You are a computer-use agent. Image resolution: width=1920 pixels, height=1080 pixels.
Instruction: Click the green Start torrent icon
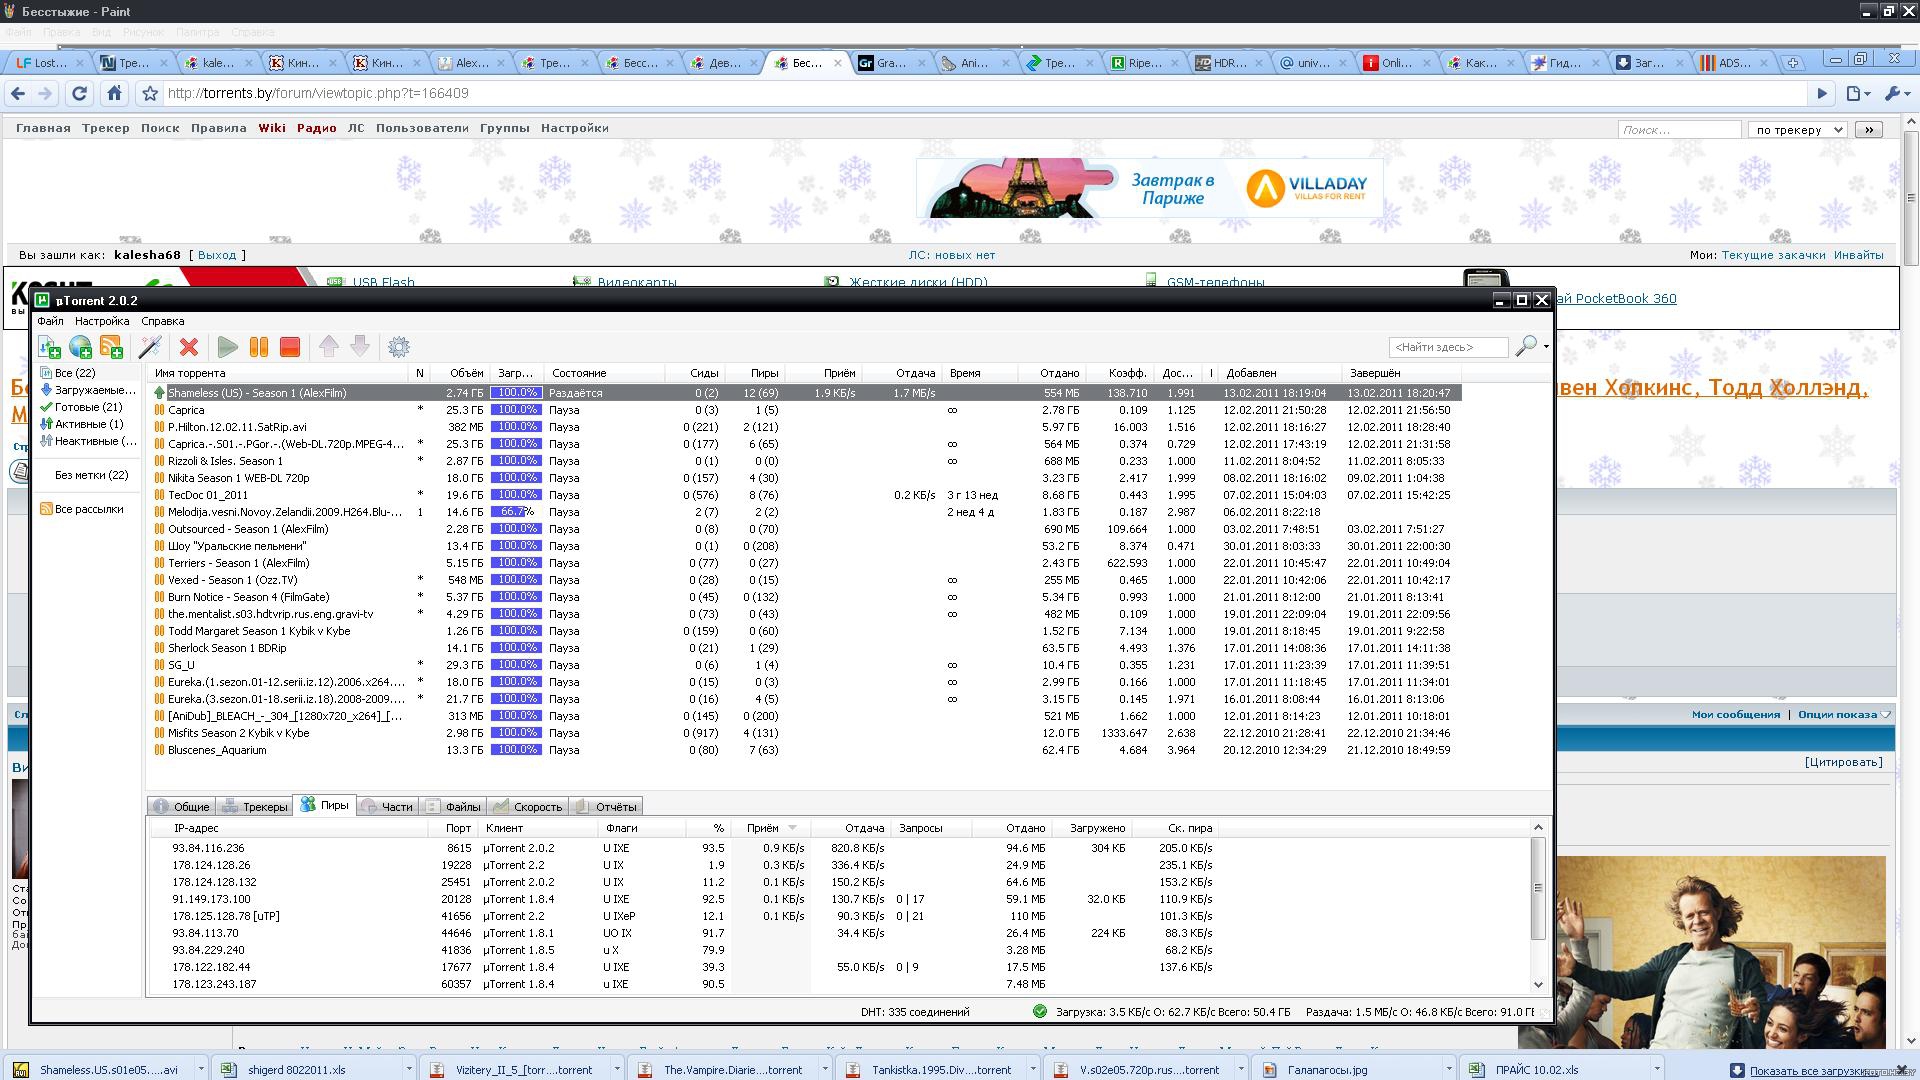pos(227,347)
